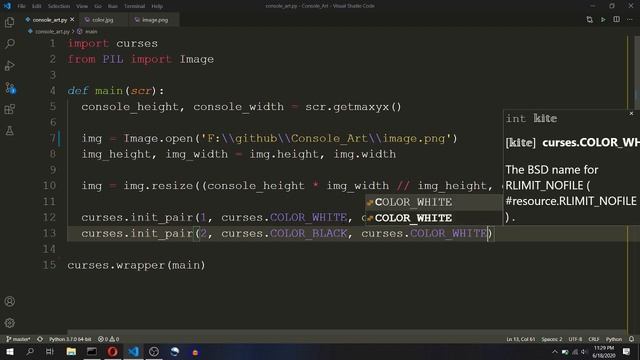Close the console_art.py tab
This screenshot has height=360, width=640.
(x=72, y=20)
